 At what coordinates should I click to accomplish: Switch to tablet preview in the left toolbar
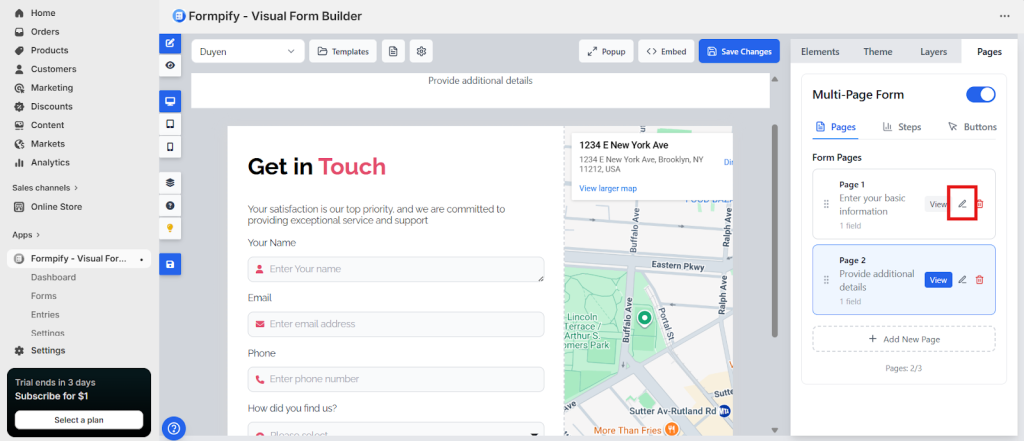[170, 124]
